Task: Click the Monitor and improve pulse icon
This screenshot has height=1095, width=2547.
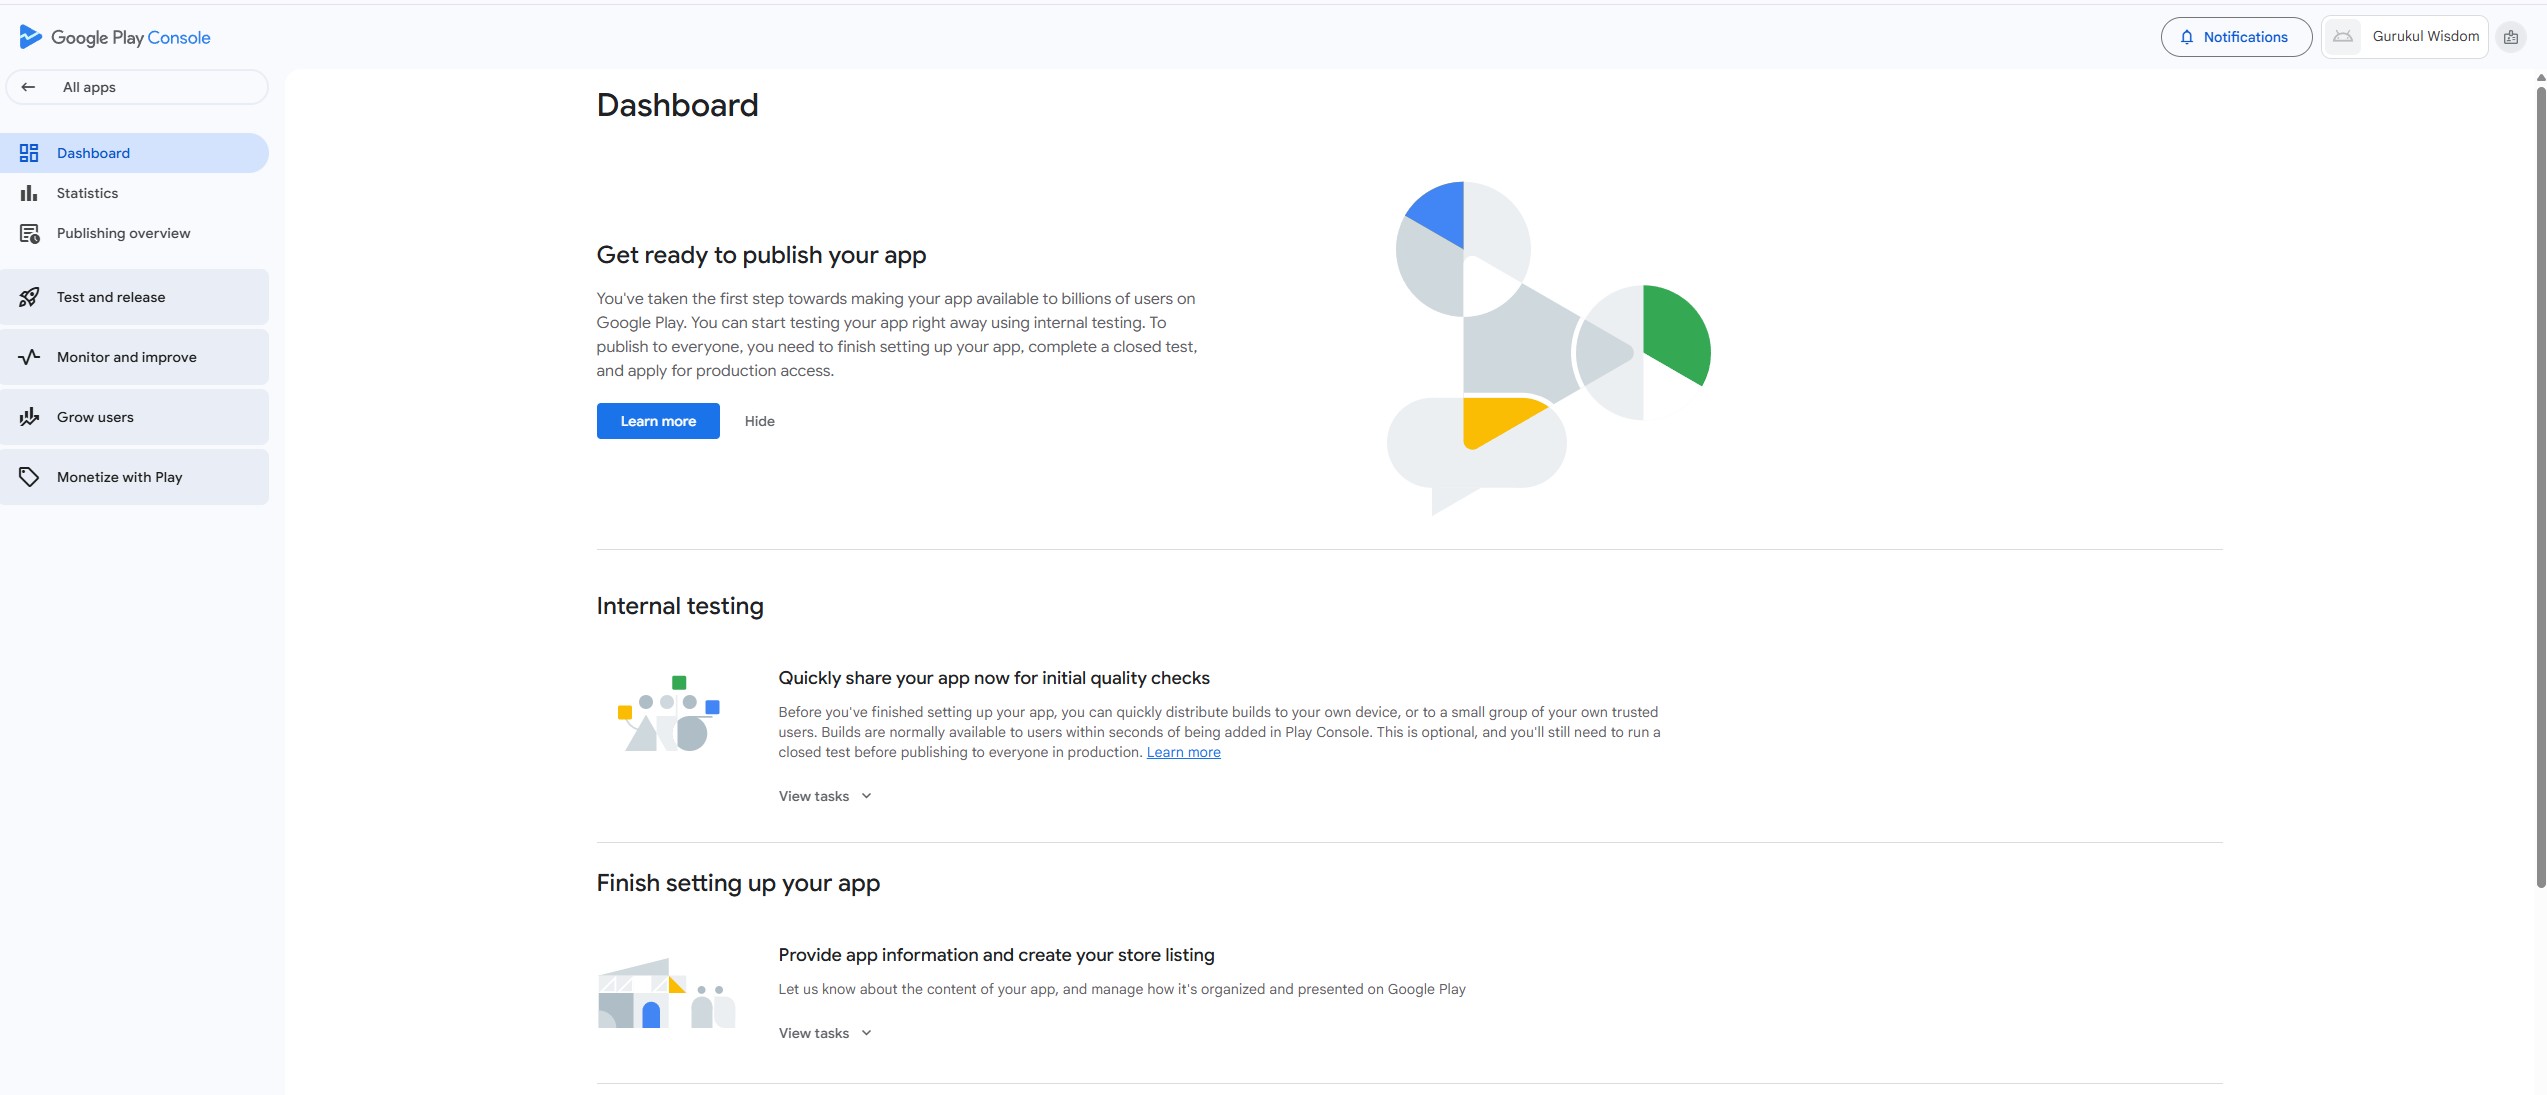Action: tap(29, 357)
